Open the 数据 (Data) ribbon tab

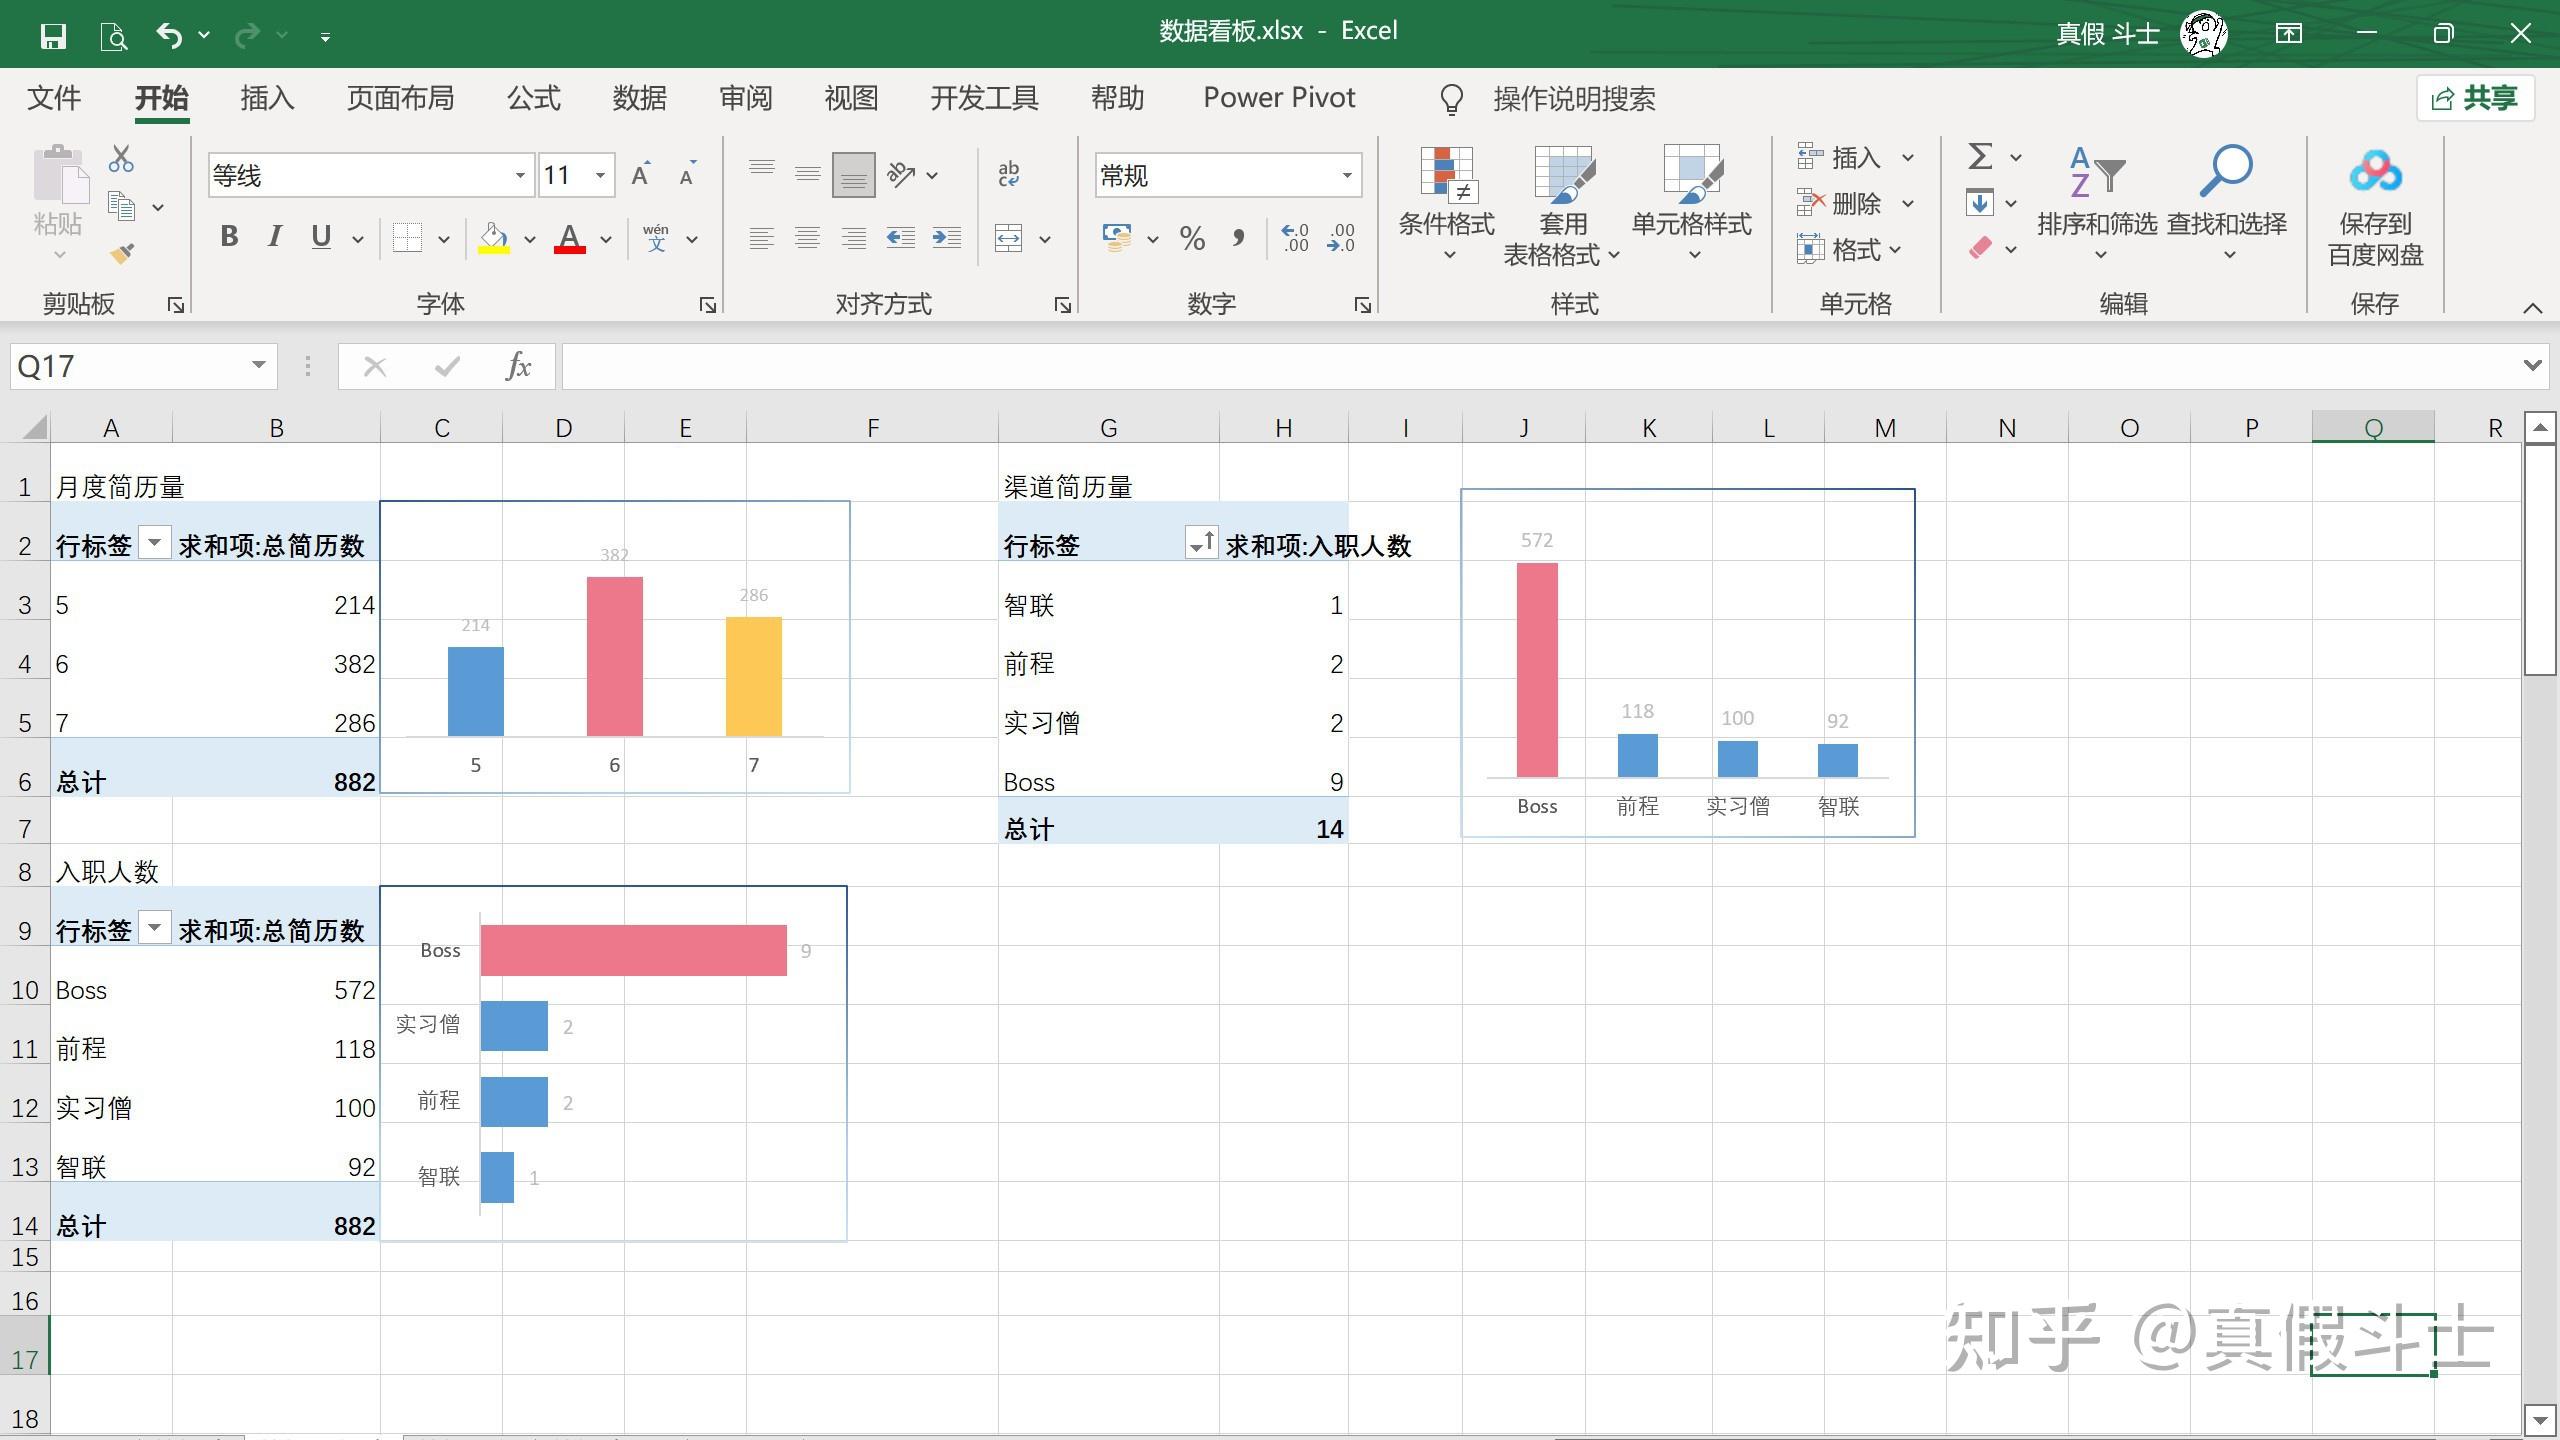coord(639,98)
